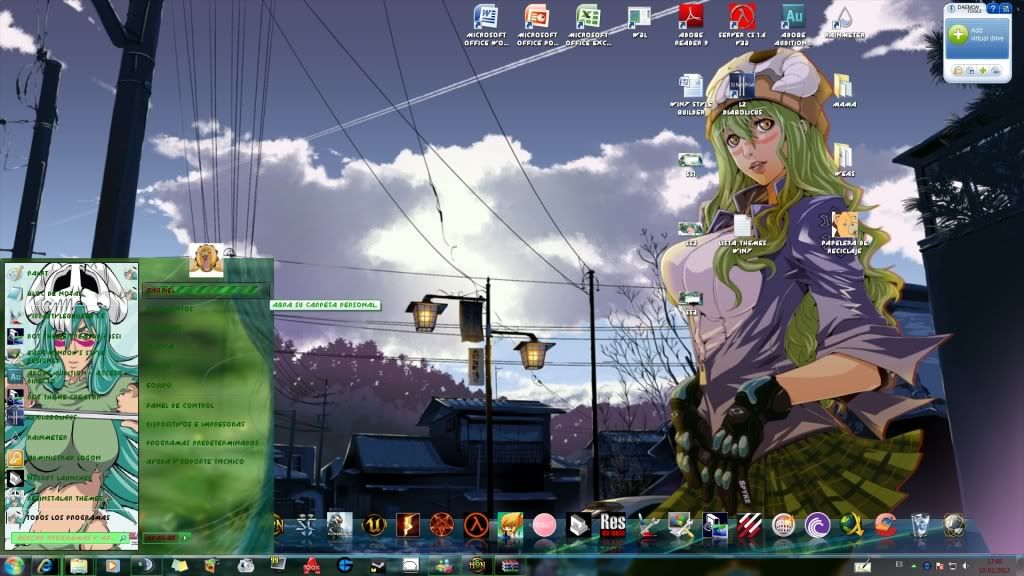Open Lista Themes Win7 text file
This screenshot has width=1024, height=576.
[x=742, y=234]
